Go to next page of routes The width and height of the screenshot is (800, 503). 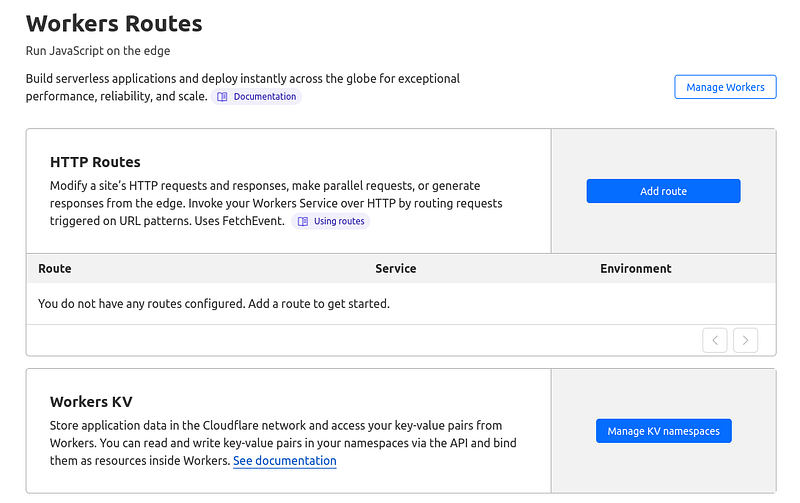click(745, 340)
